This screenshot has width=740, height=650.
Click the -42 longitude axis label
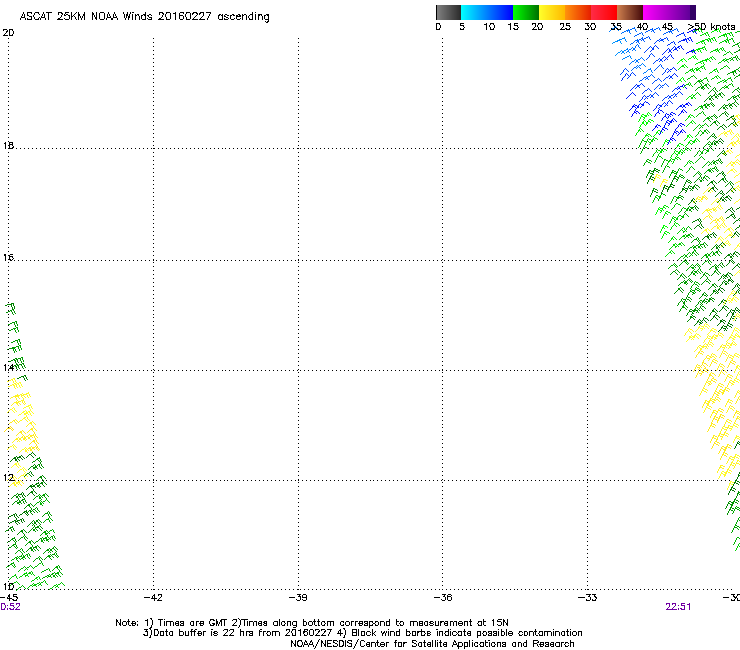[153, 598]
